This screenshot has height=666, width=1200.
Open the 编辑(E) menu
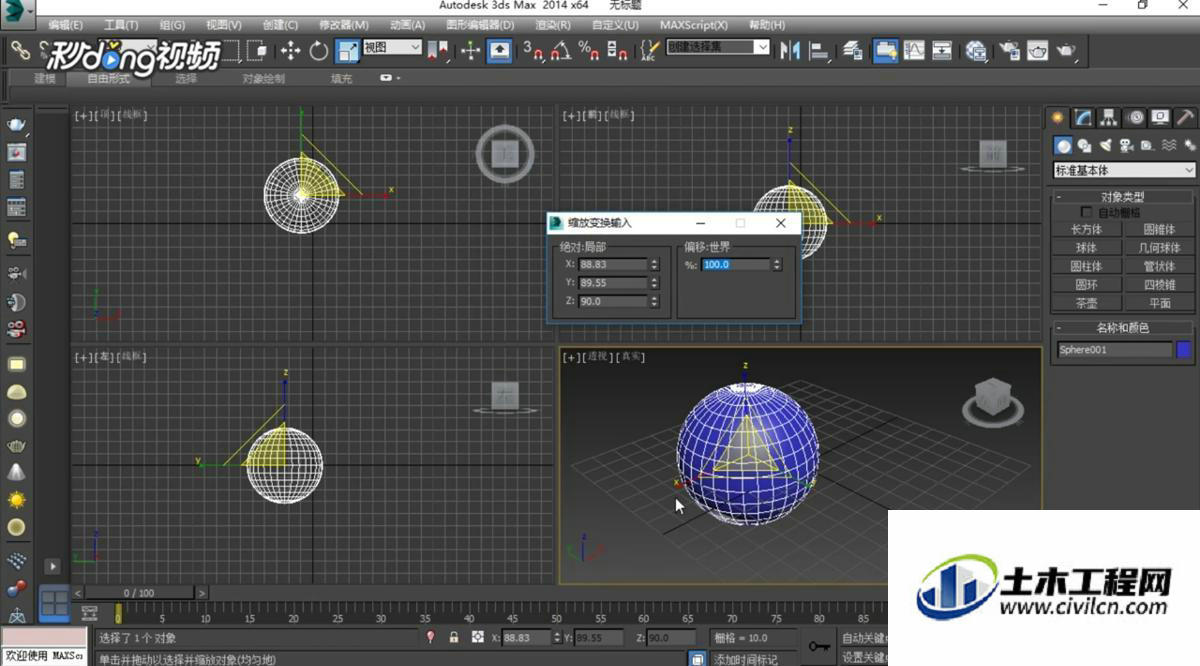pyautogui.click(x=65, y=24)
